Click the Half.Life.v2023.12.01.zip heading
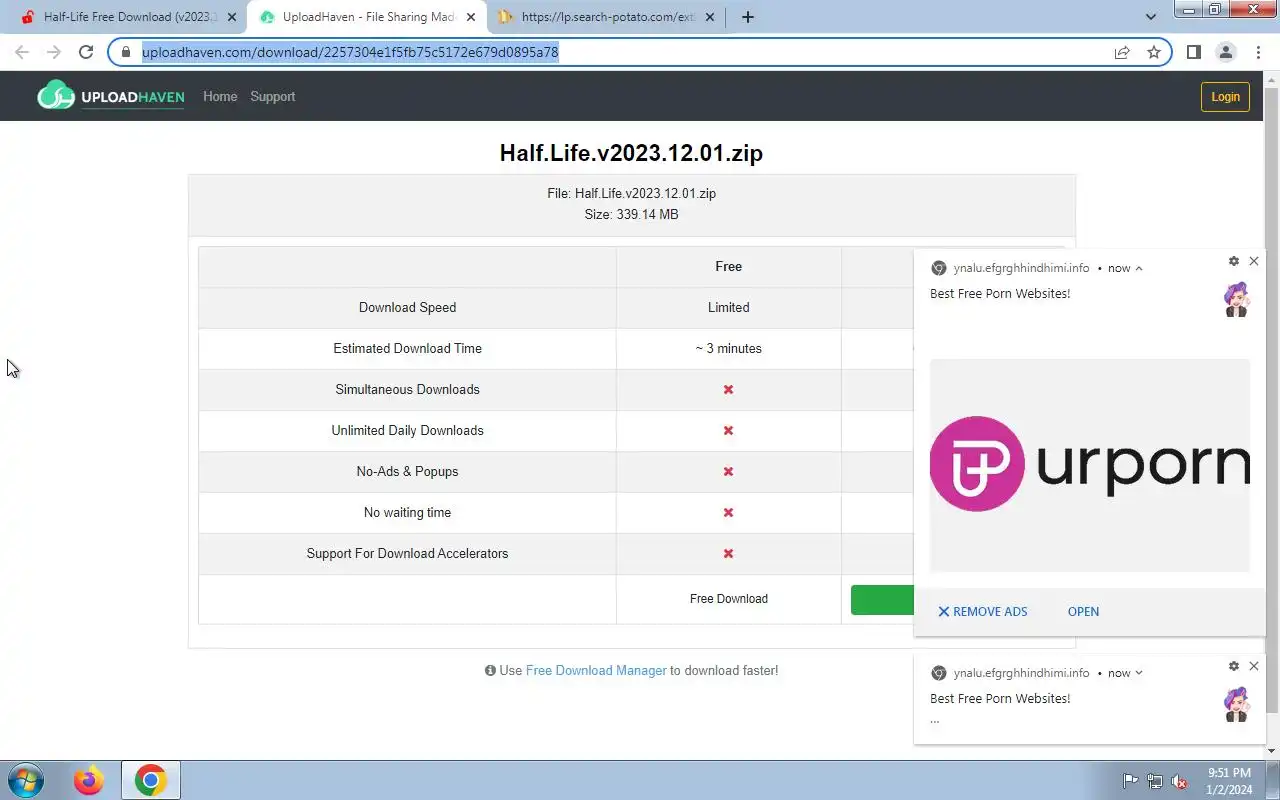 coord(631,153)
